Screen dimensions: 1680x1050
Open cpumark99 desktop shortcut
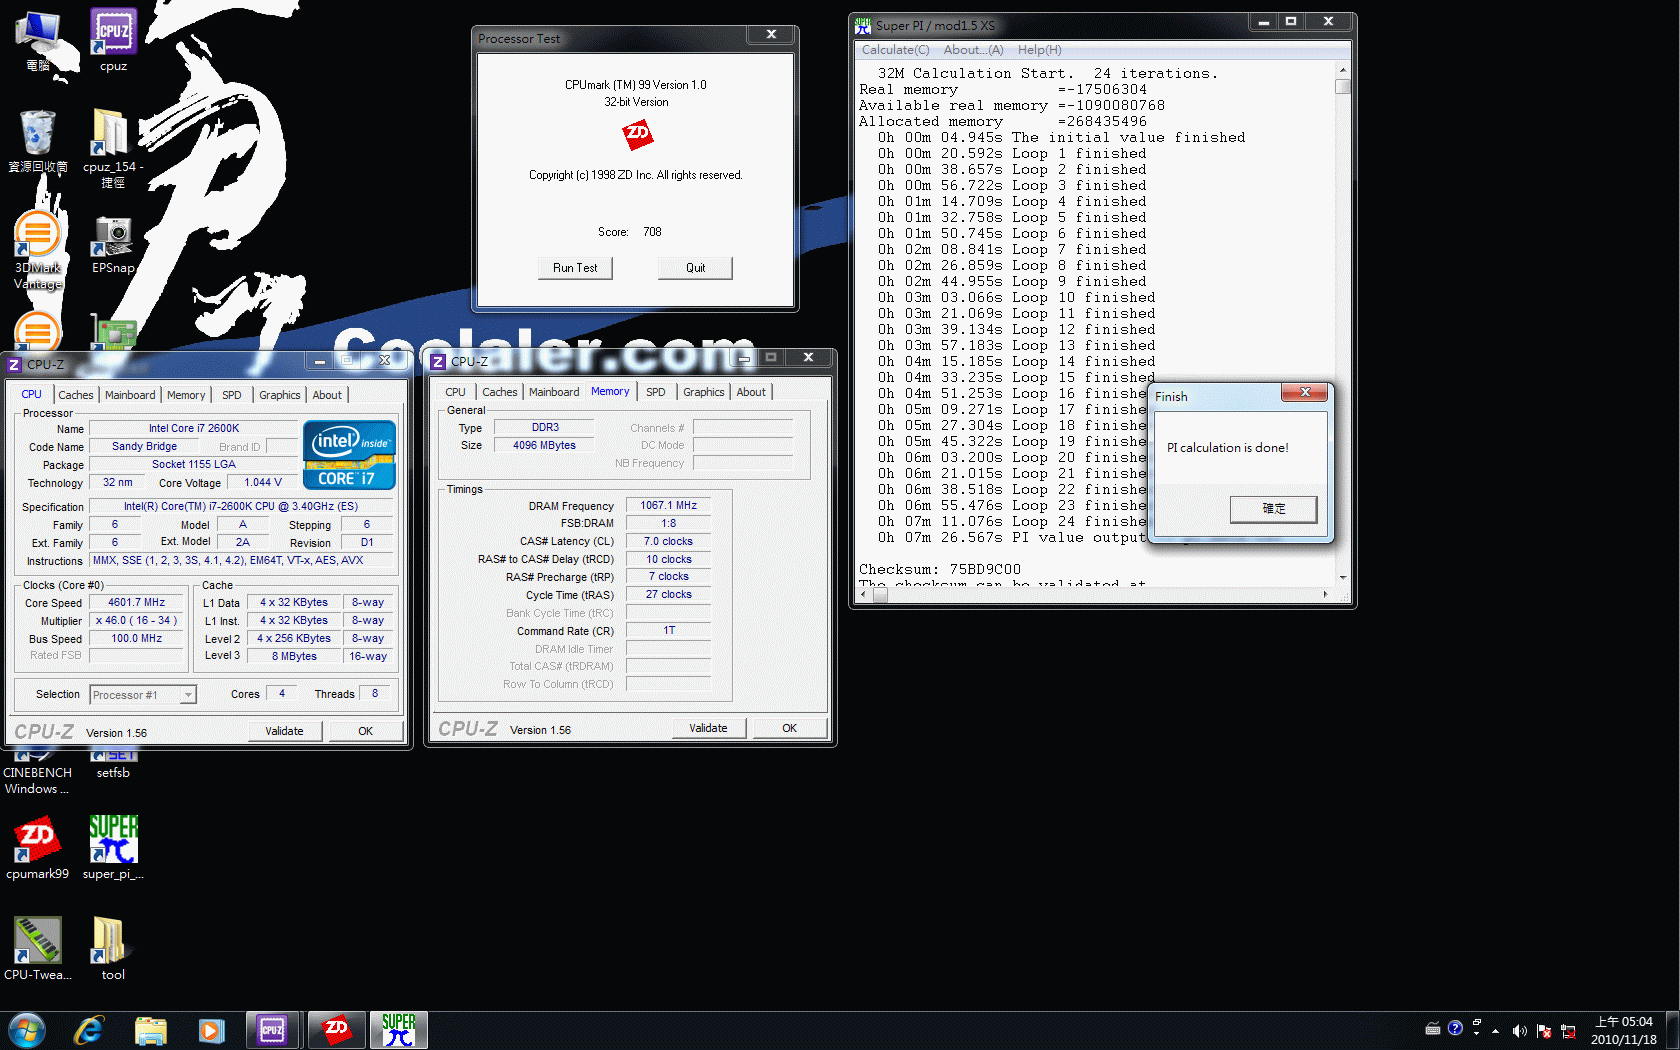37,848
